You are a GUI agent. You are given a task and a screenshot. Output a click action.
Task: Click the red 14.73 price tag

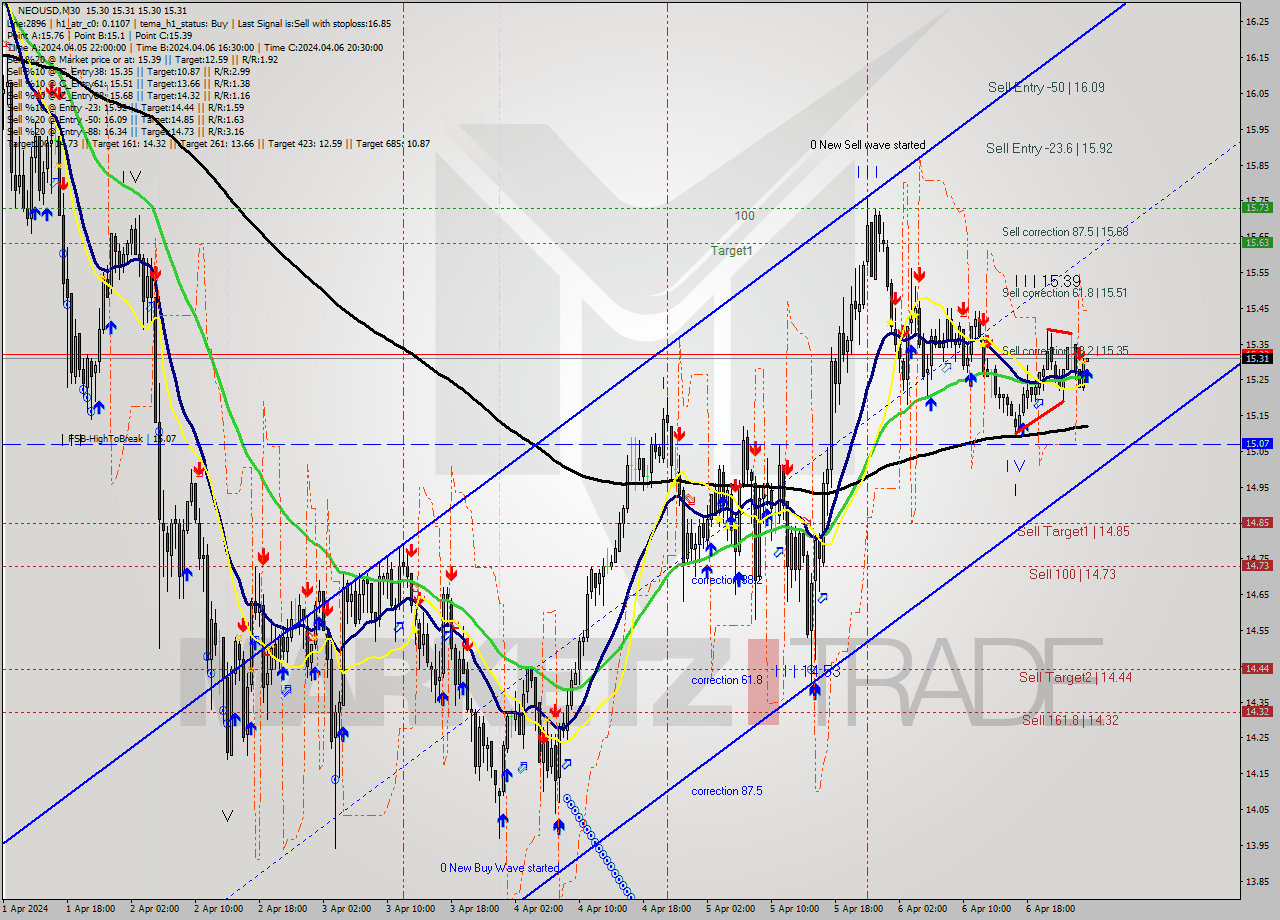click(x=1257, y=565)
